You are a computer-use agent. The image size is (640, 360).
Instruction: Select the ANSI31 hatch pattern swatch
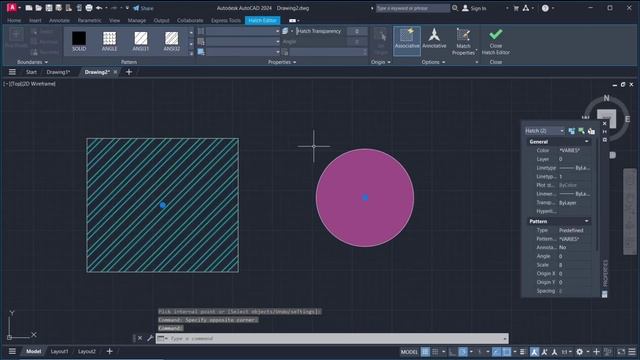(140, 41)
